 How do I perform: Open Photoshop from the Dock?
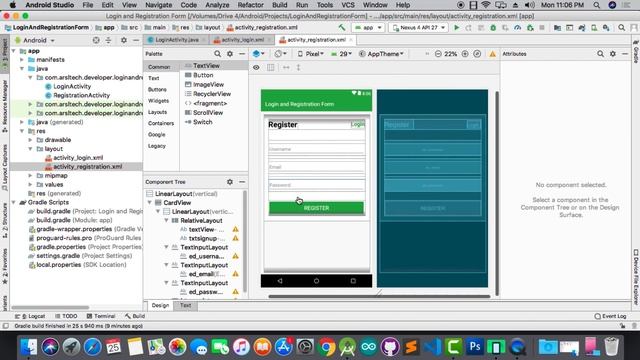(x=475, y=347)
